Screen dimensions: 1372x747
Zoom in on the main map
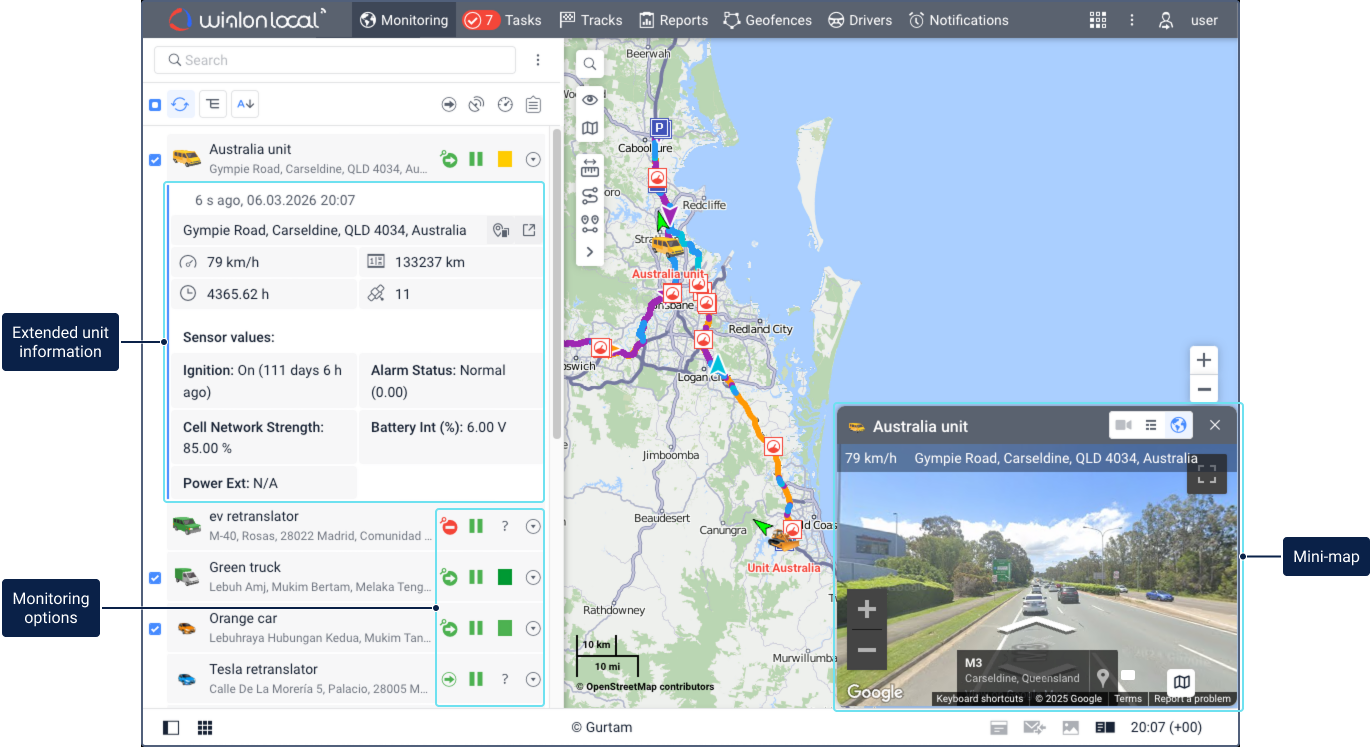coord(1204,360)
